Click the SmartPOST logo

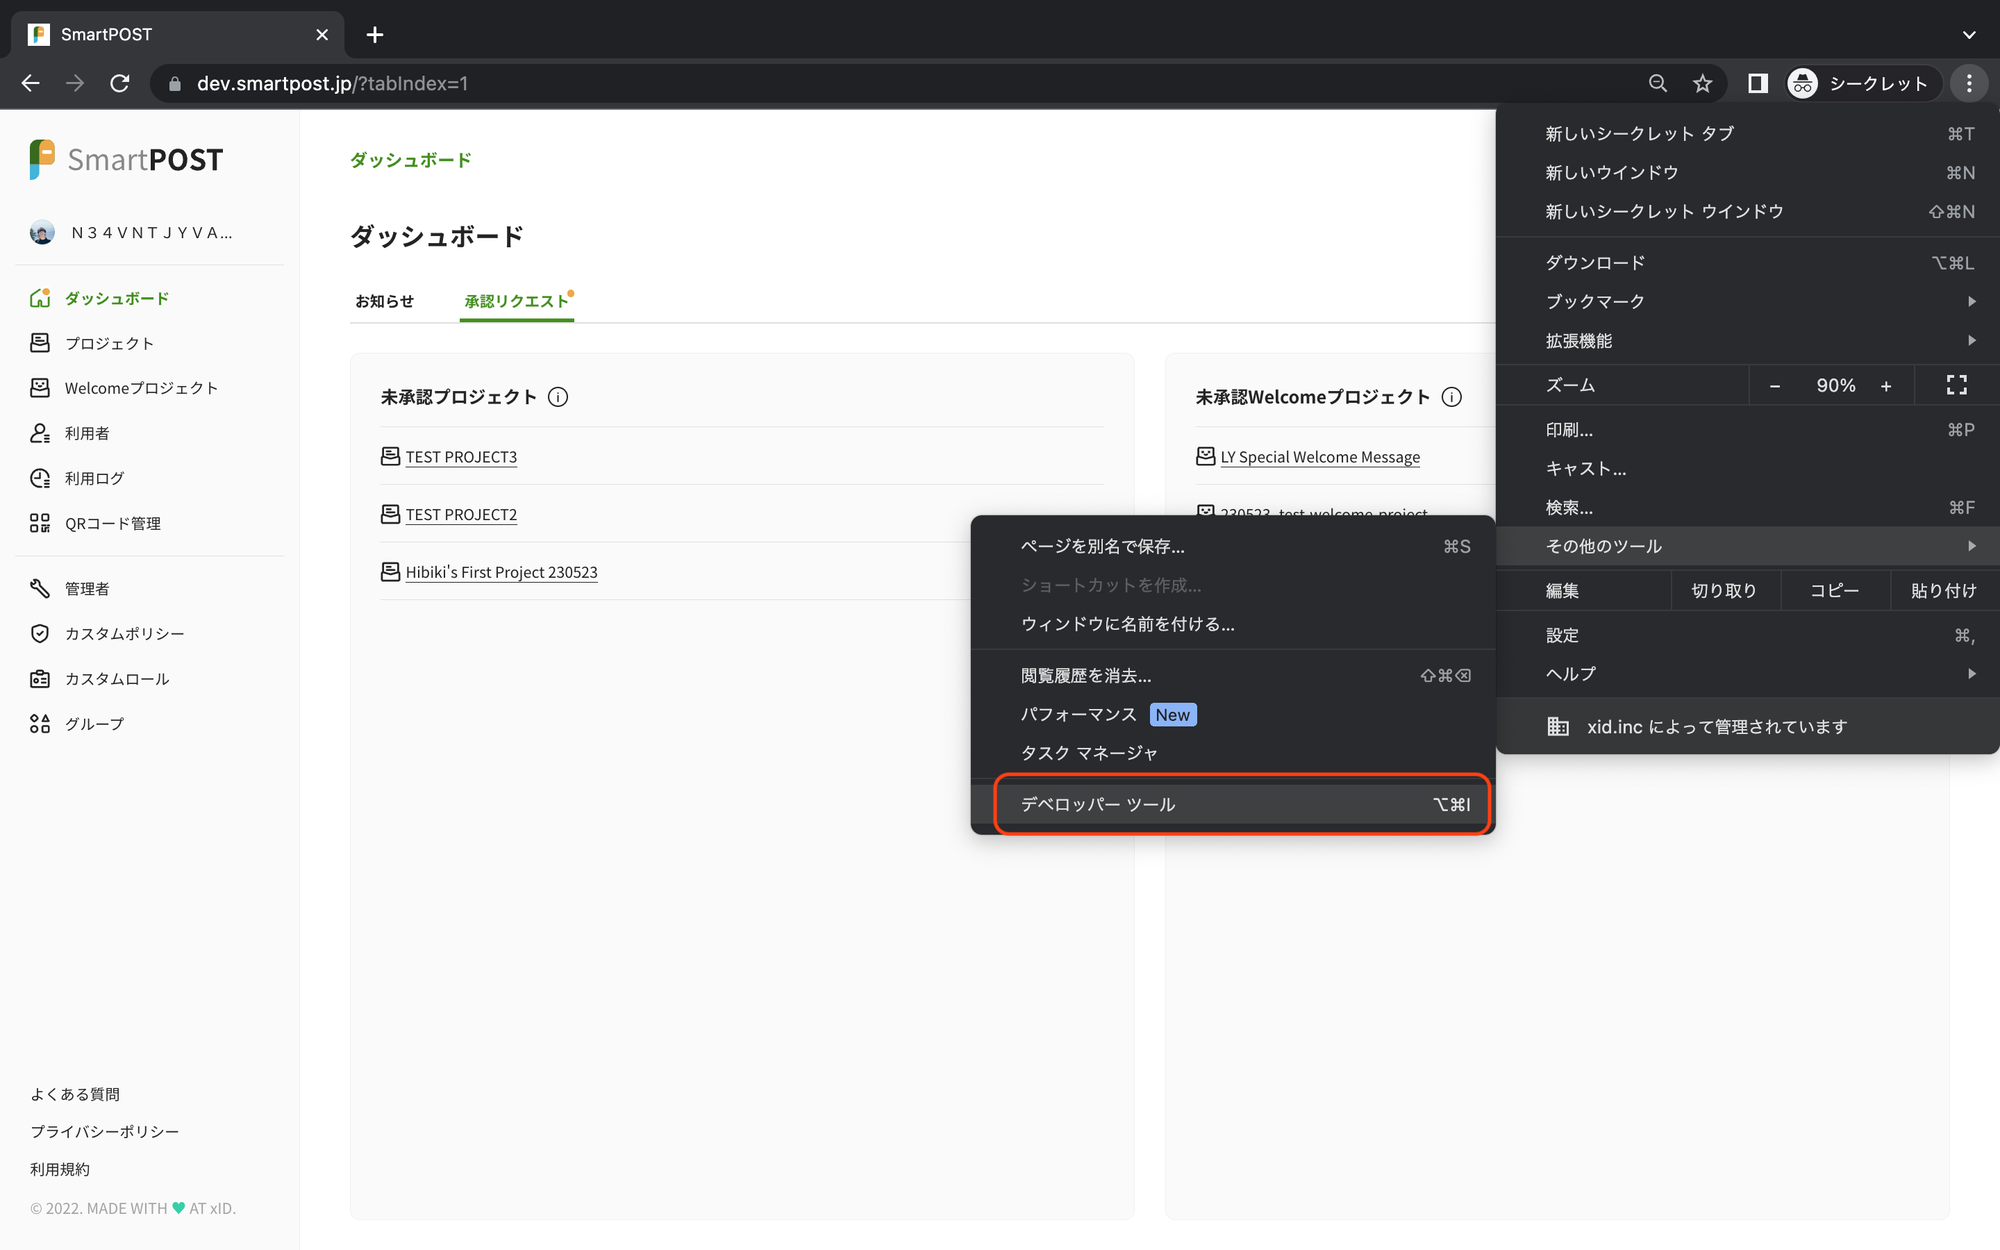(x=126, y=160)
